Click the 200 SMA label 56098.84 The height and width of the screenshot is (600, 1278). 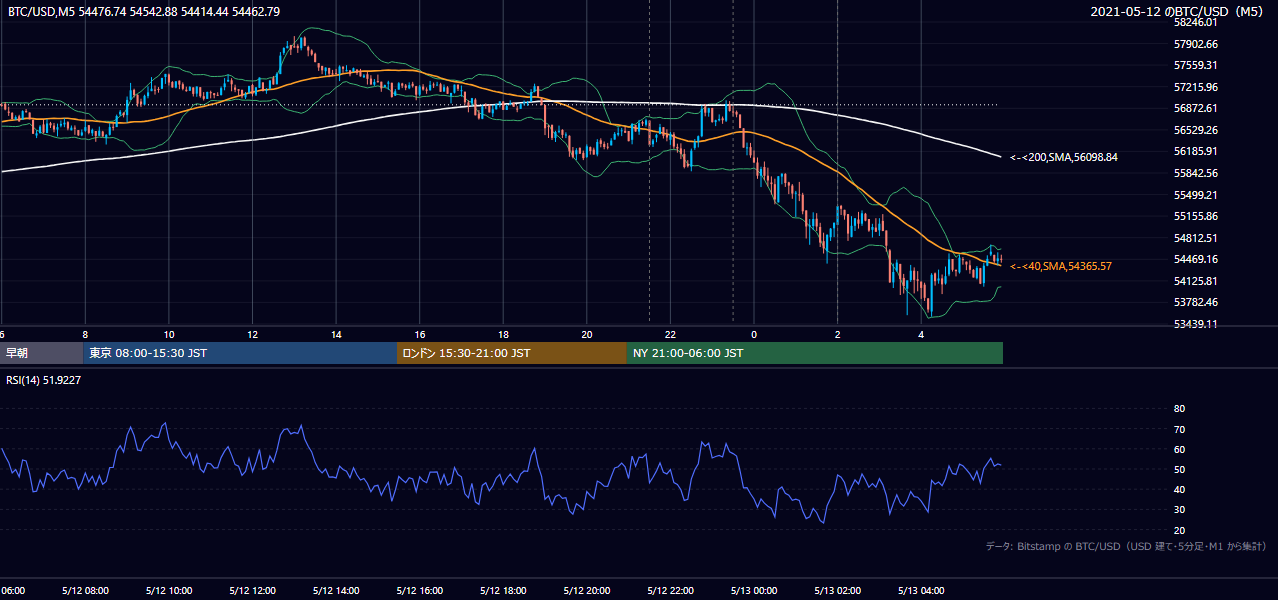click(x=1064, y=157)
